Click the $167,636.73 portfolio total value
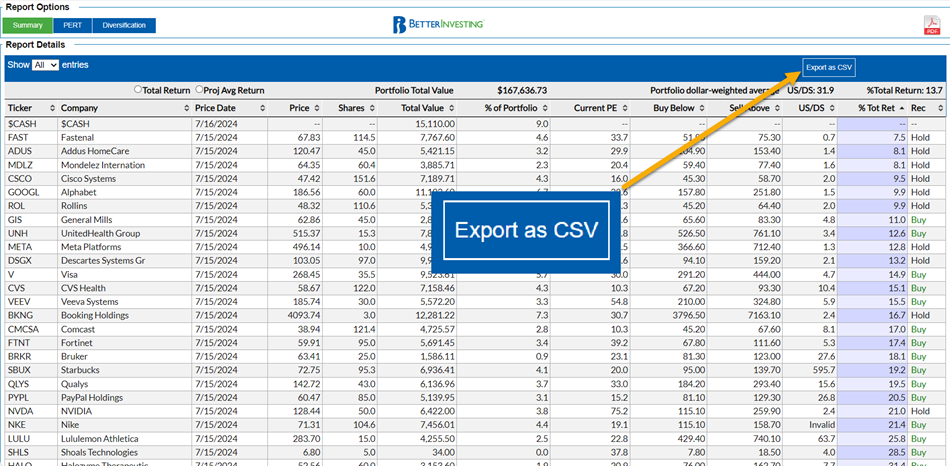Image resolution: width=950 pixels, height=466 pixels. pos(522,90)
